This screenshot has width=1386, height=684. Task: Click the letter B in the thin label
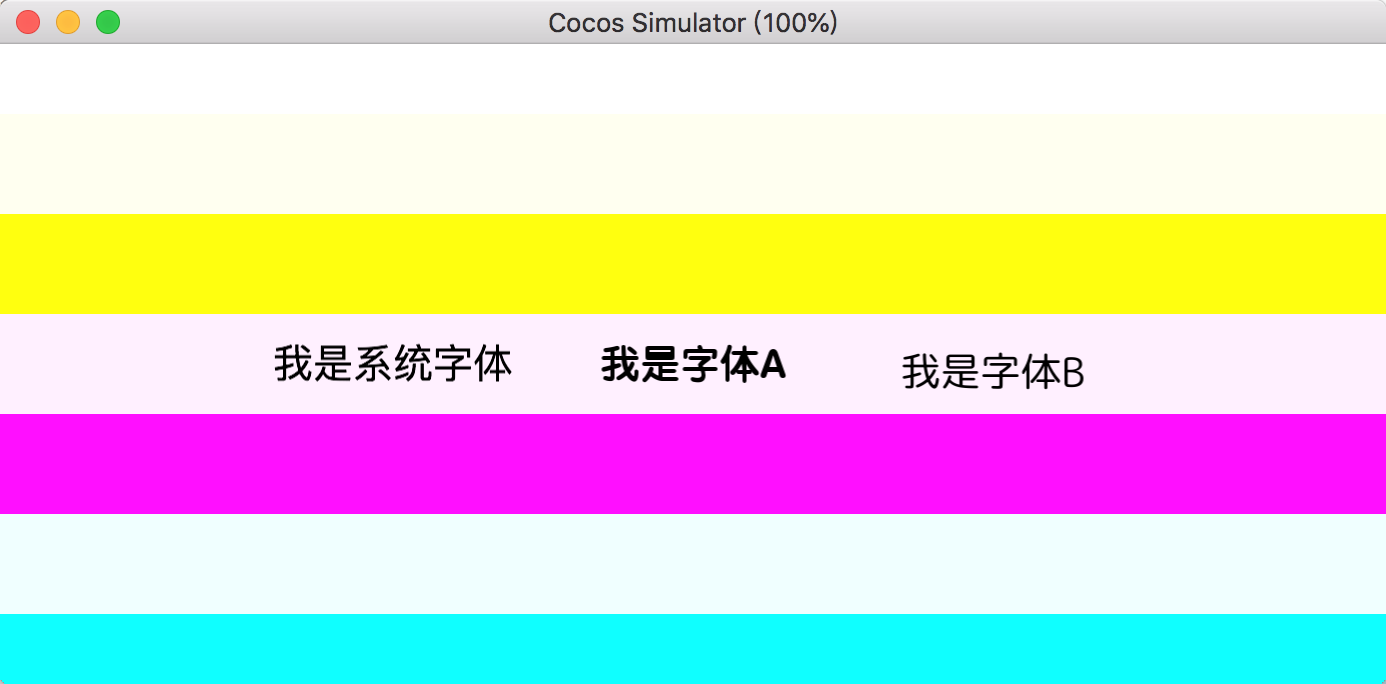[1073, 373]
